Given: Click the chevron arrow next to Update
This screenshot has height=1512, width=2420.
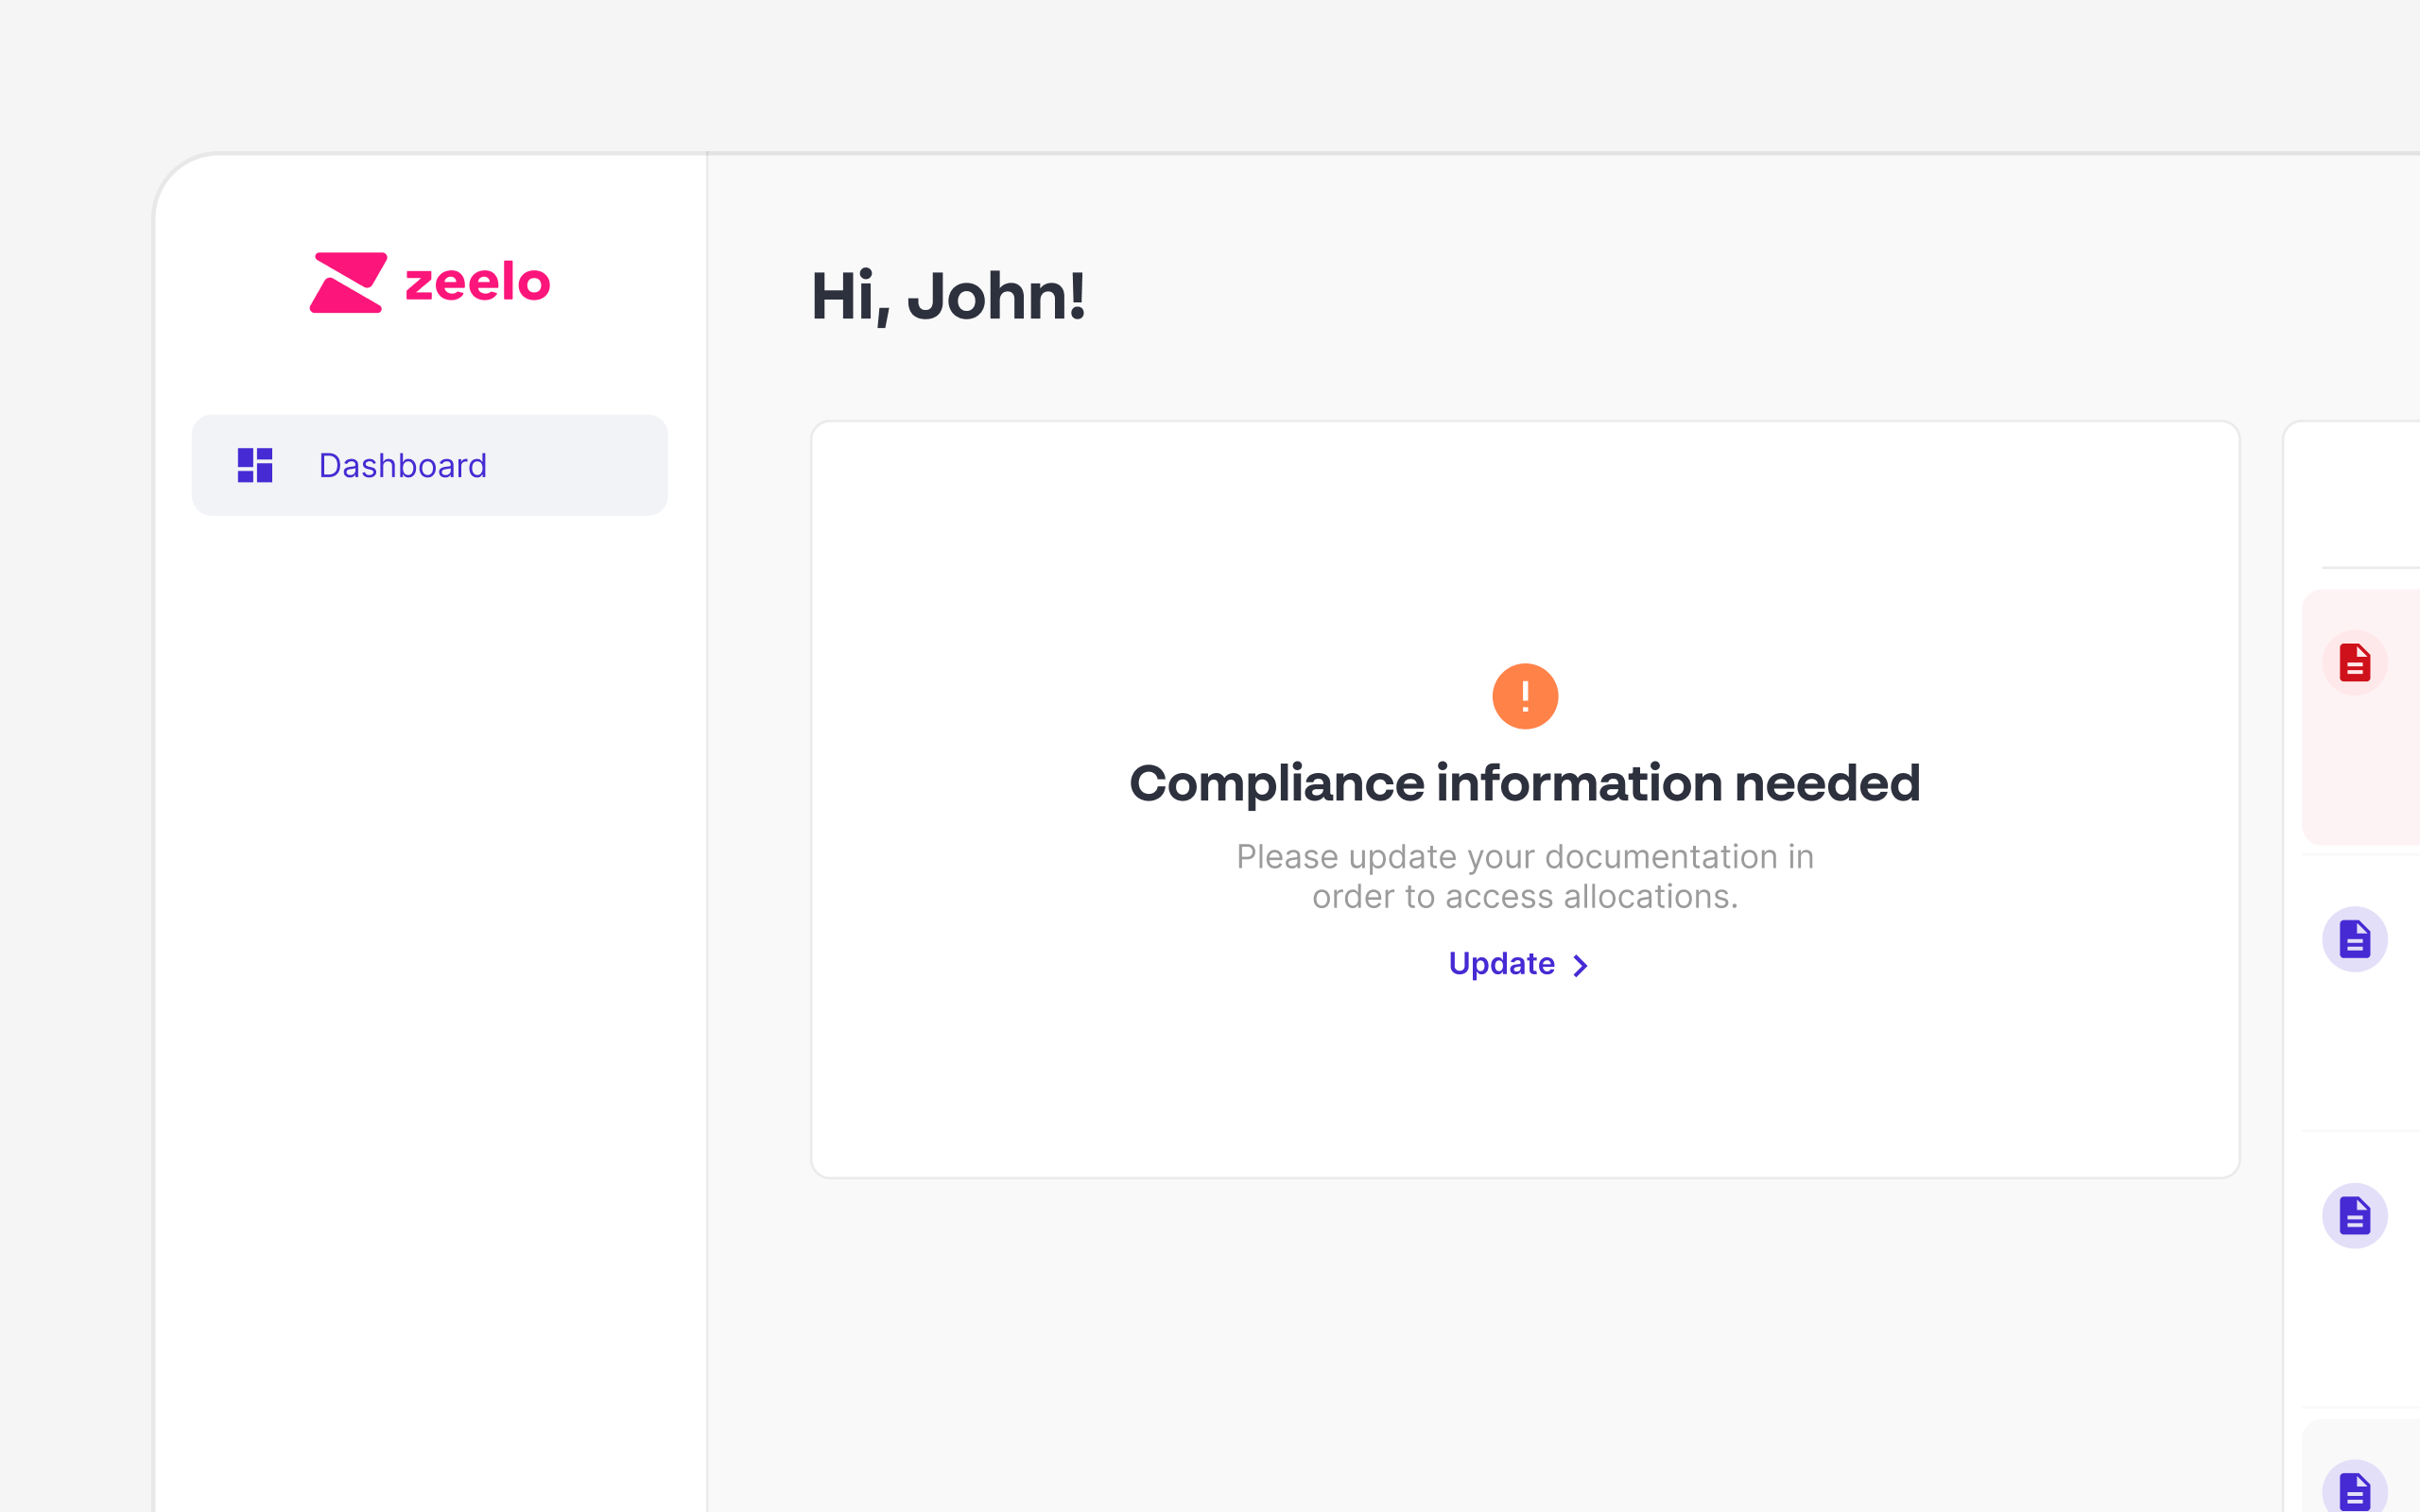Looking at the screenshot, I should click(x=1580, y=966).
